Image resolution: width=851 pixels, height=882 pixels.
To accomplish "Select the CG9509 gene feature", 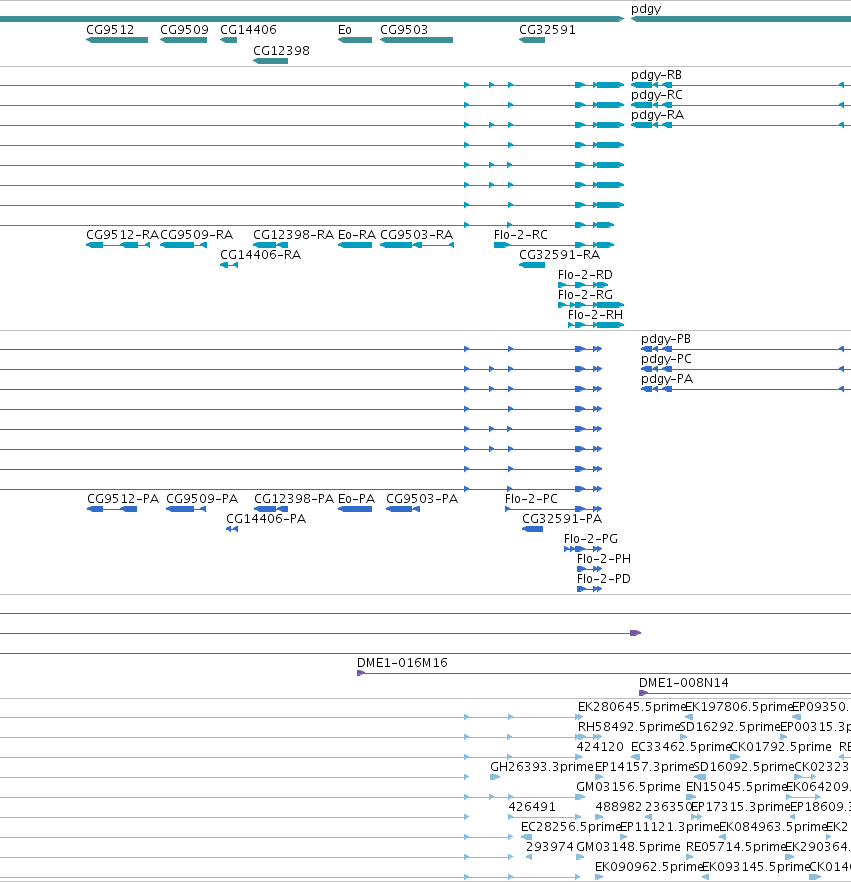I will 183,40.
